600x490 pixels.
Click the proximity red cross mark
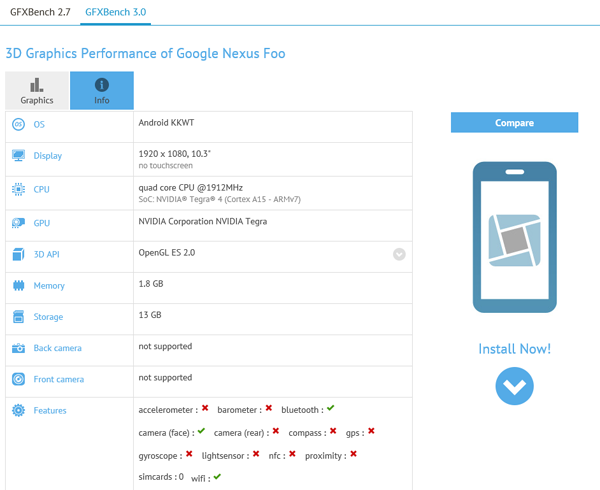354,454
